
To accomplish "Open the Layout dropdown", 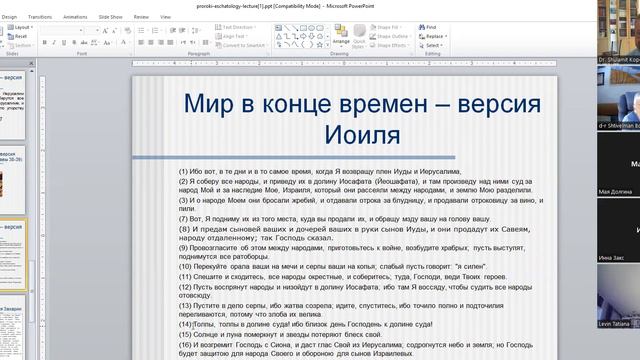I will coord(20,27).
